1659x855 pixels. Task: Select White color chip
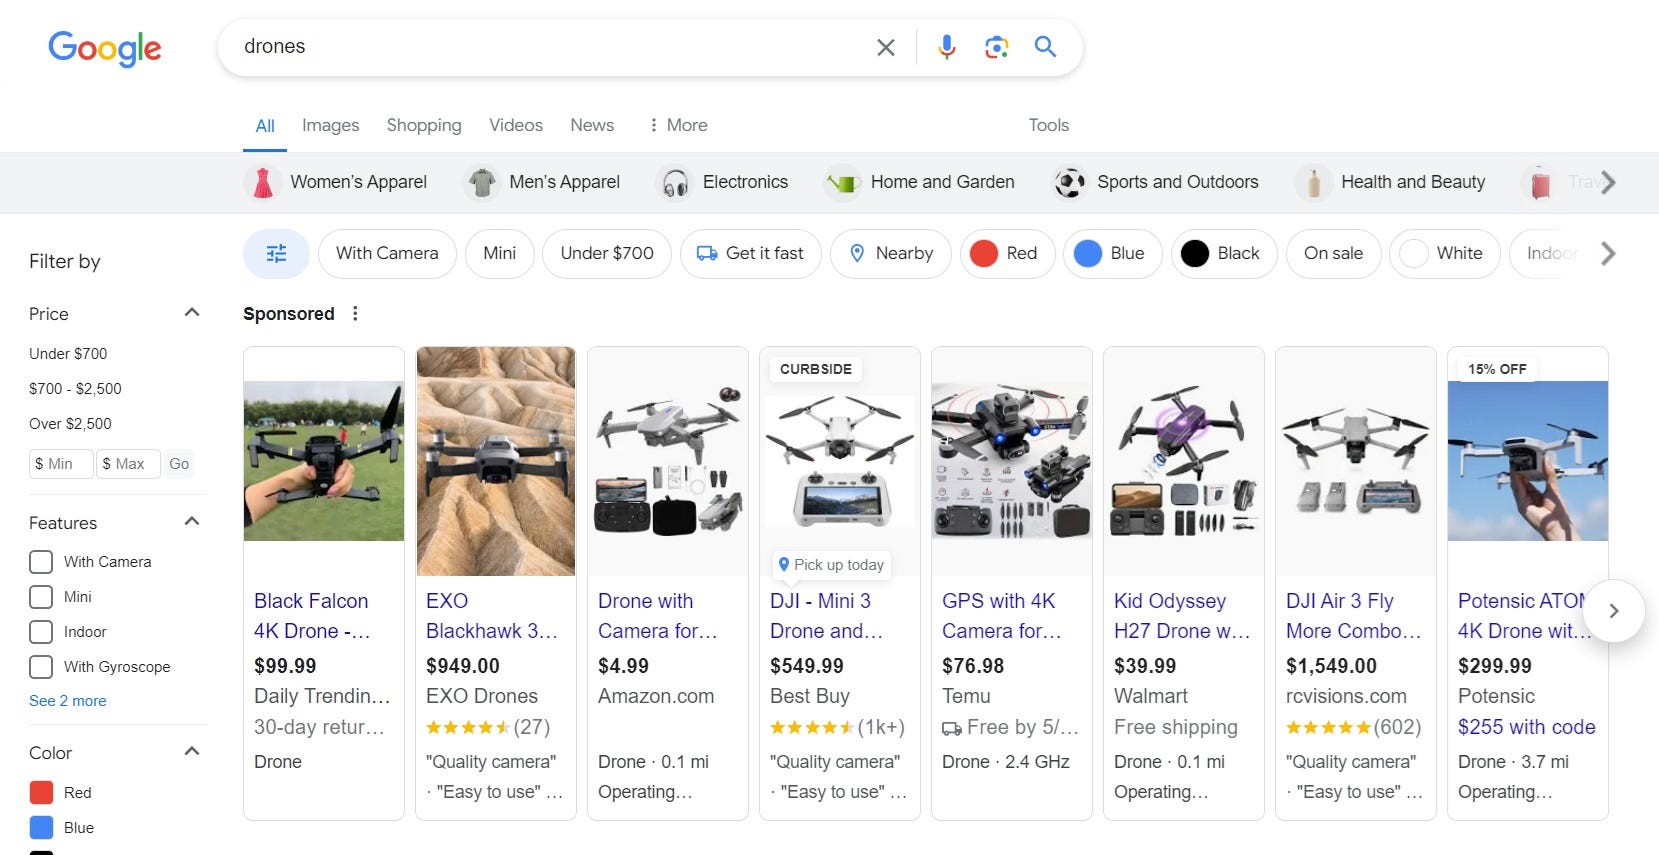1444,253
